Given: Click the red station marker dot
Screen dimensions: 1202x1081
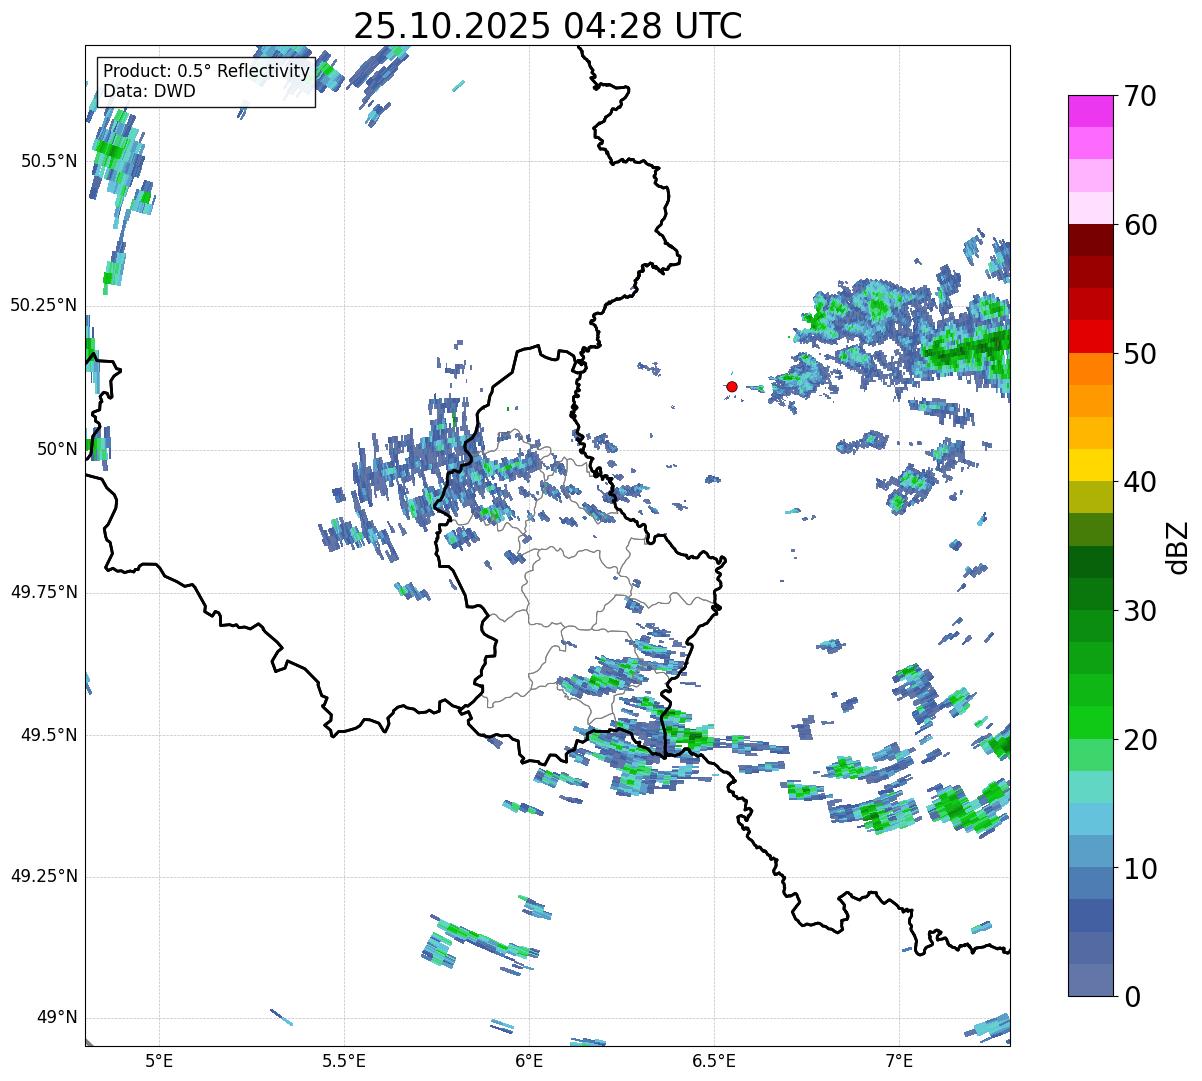Looking at the screenshot, I should pyautogui.click(x=732, y=386).
